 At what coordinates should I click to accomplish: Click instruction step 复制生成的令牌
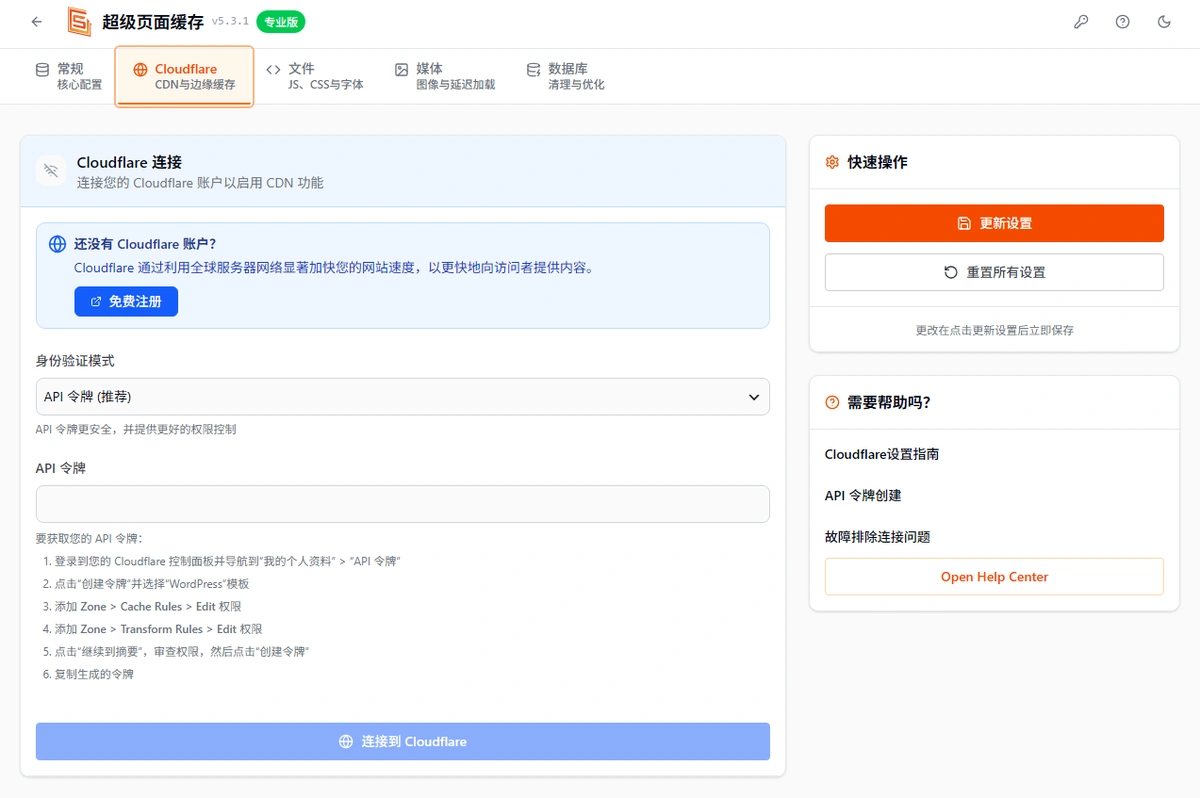[x=94, y=674]
